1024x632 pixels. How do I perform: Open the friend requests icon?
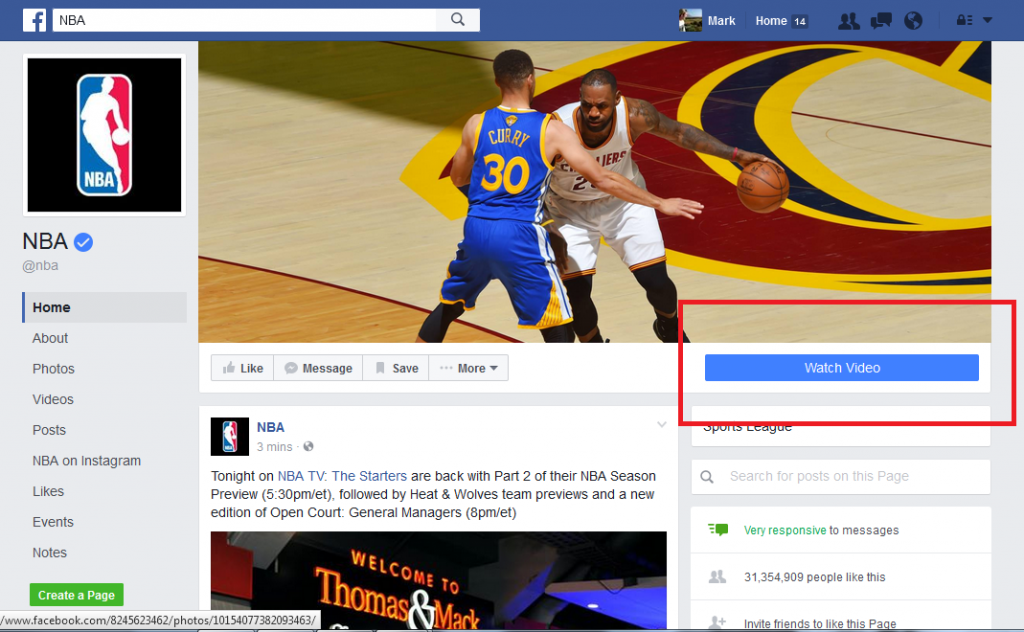click(x=848, y=21)
